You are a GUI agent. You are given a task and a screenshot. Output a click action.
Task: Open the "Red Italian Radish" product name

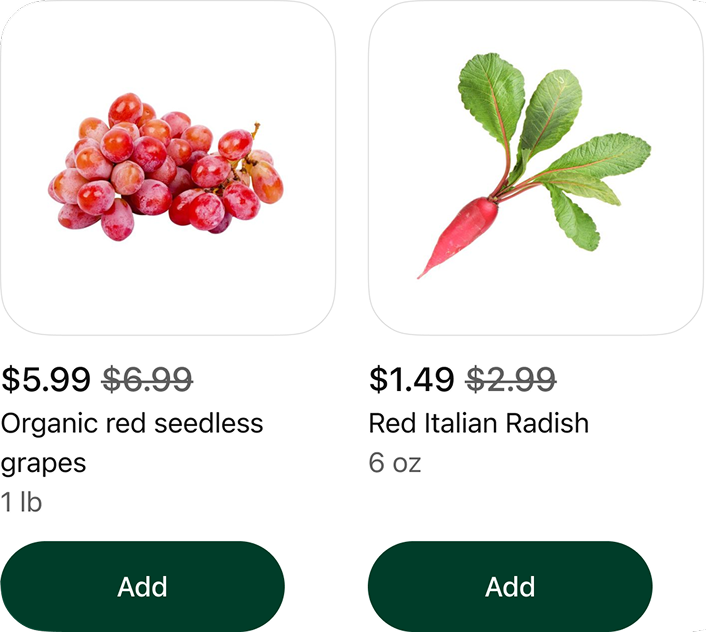(478, 424)
